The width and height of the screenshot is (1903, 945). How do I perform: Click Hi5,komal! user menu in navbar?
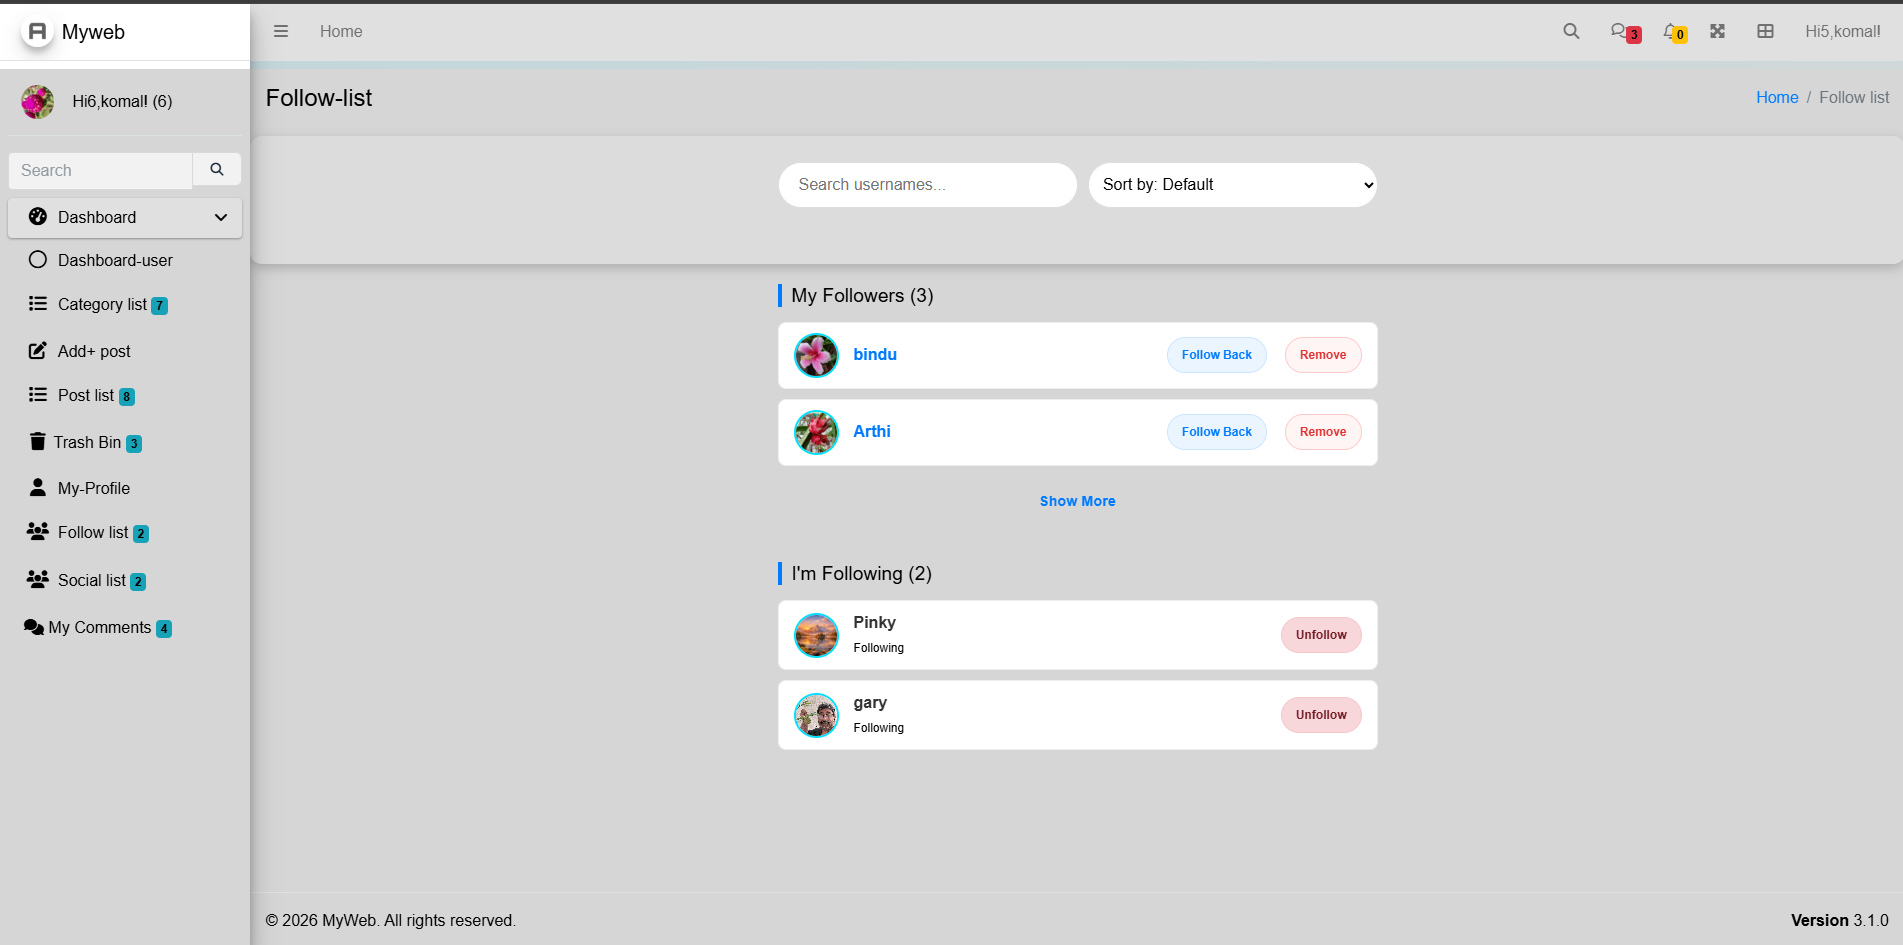(1842, 31)
